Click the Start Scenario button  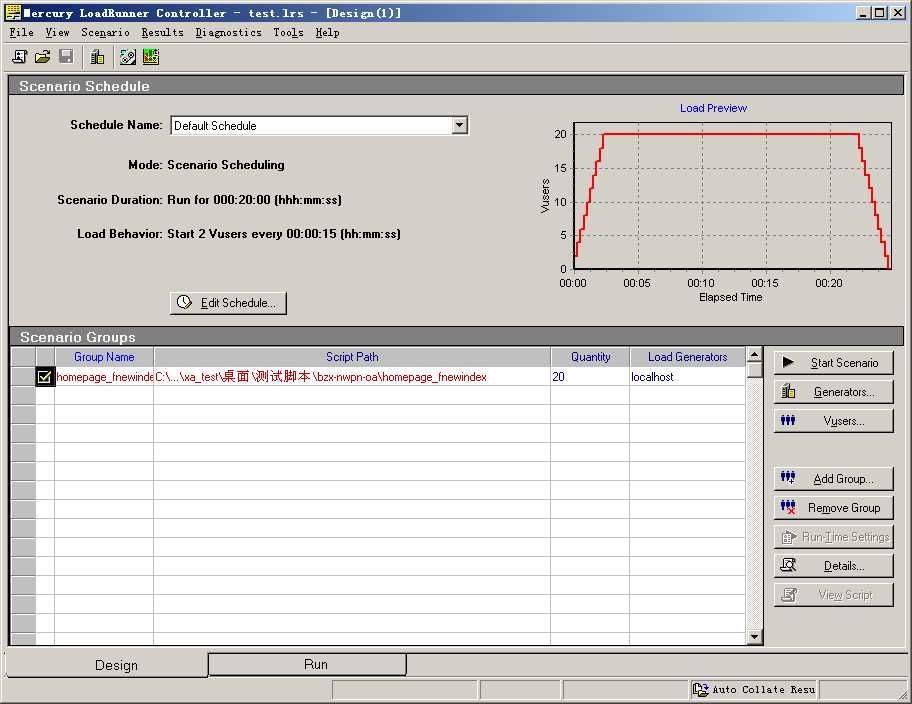(833, 363)
